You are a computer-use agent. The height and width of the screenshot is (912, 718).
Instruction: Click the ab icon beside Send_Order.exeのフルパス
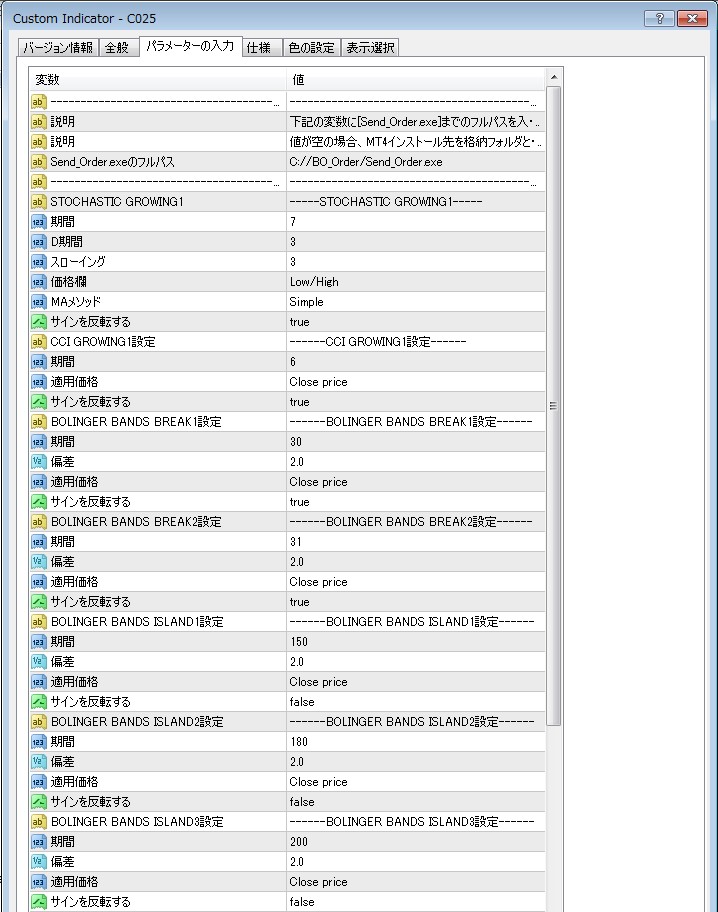38,162
